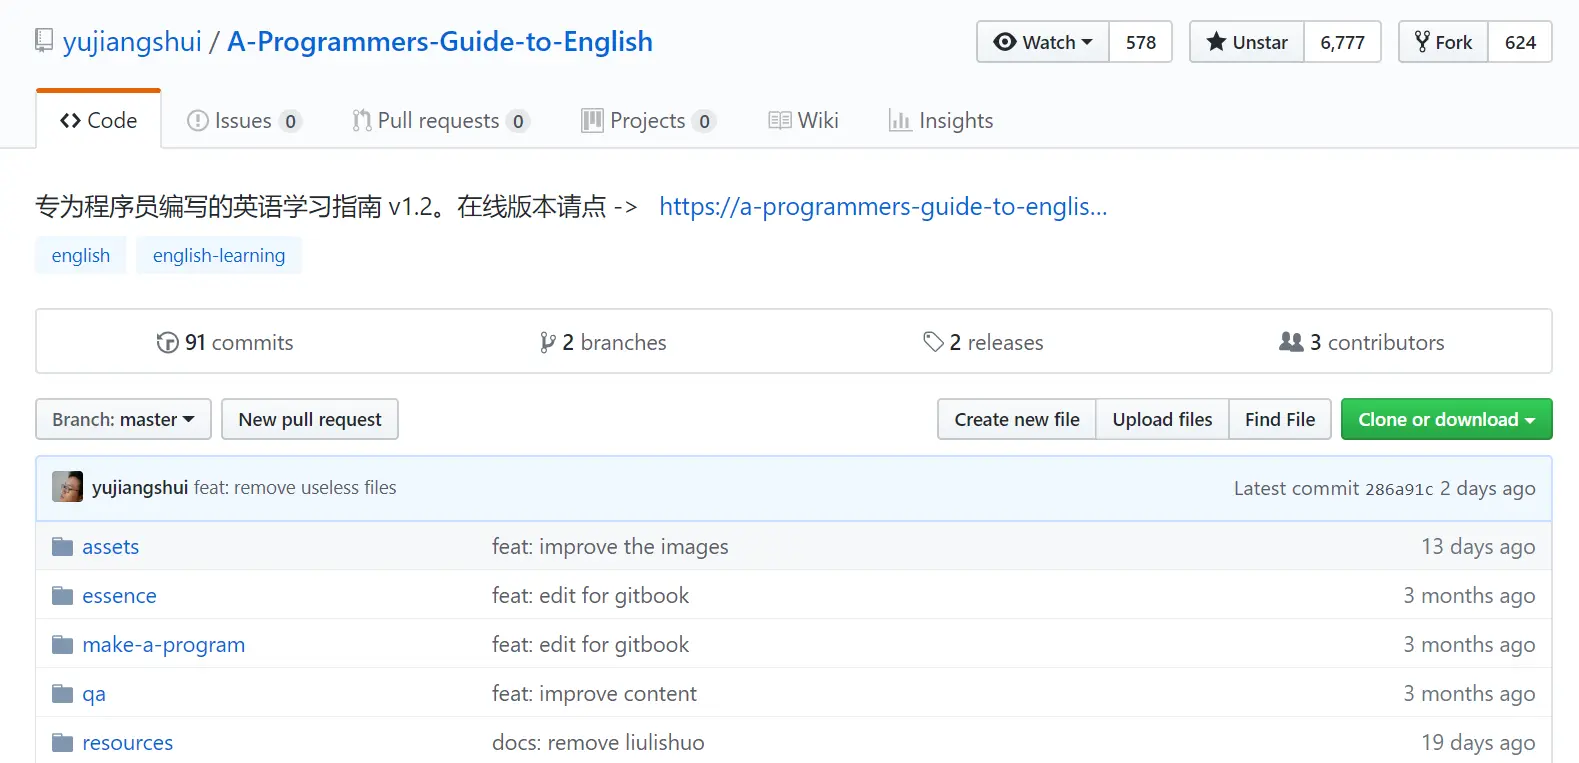Click the resources folder icon

(63, 742)
